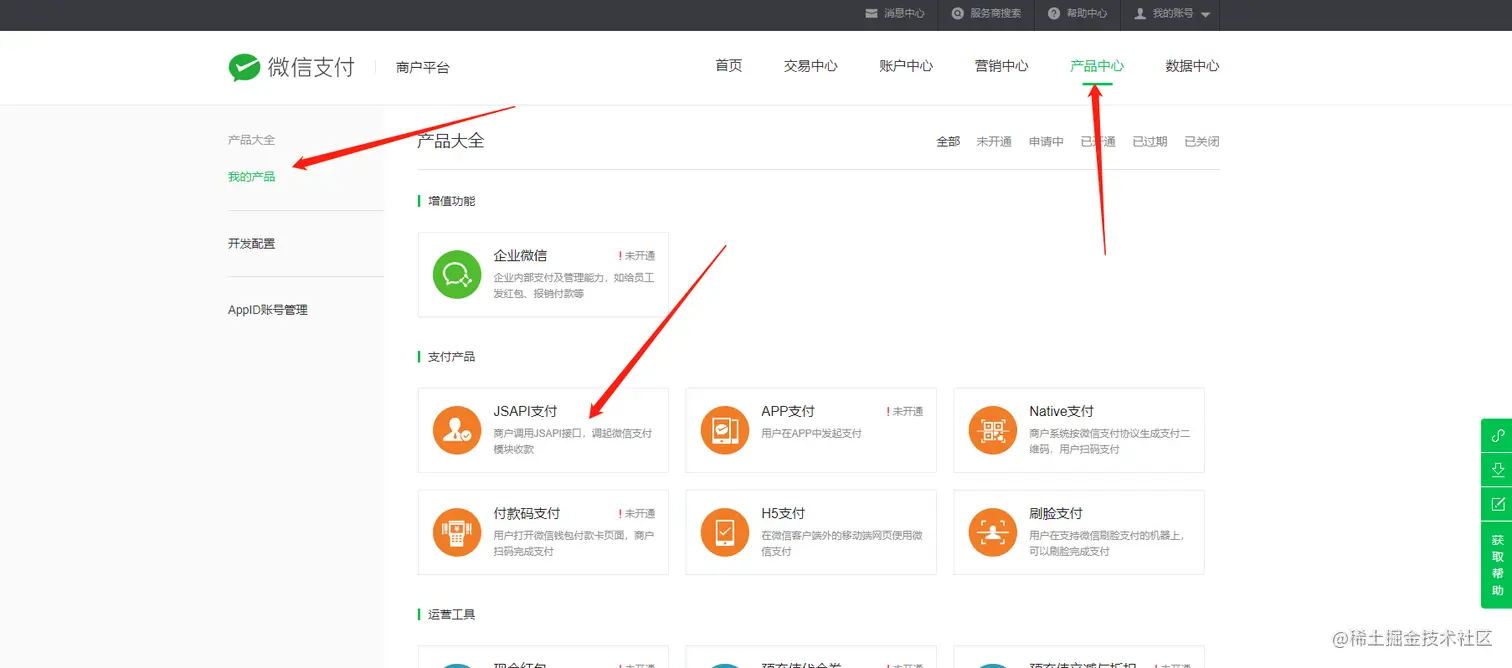Click the 商户平台 label in header
Viewport: 1512px width, 668px height.
pos(423,68)
